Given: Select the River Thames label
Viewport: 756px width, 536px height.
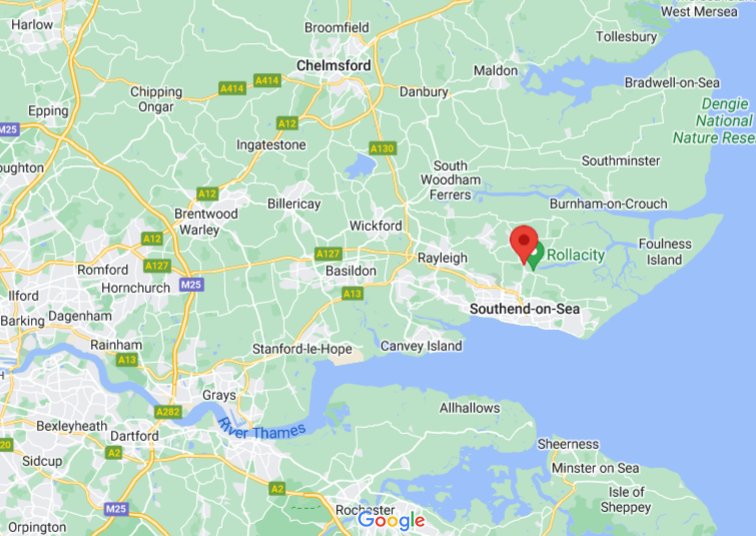Looking at the screenshot, I should pos(262,429).
